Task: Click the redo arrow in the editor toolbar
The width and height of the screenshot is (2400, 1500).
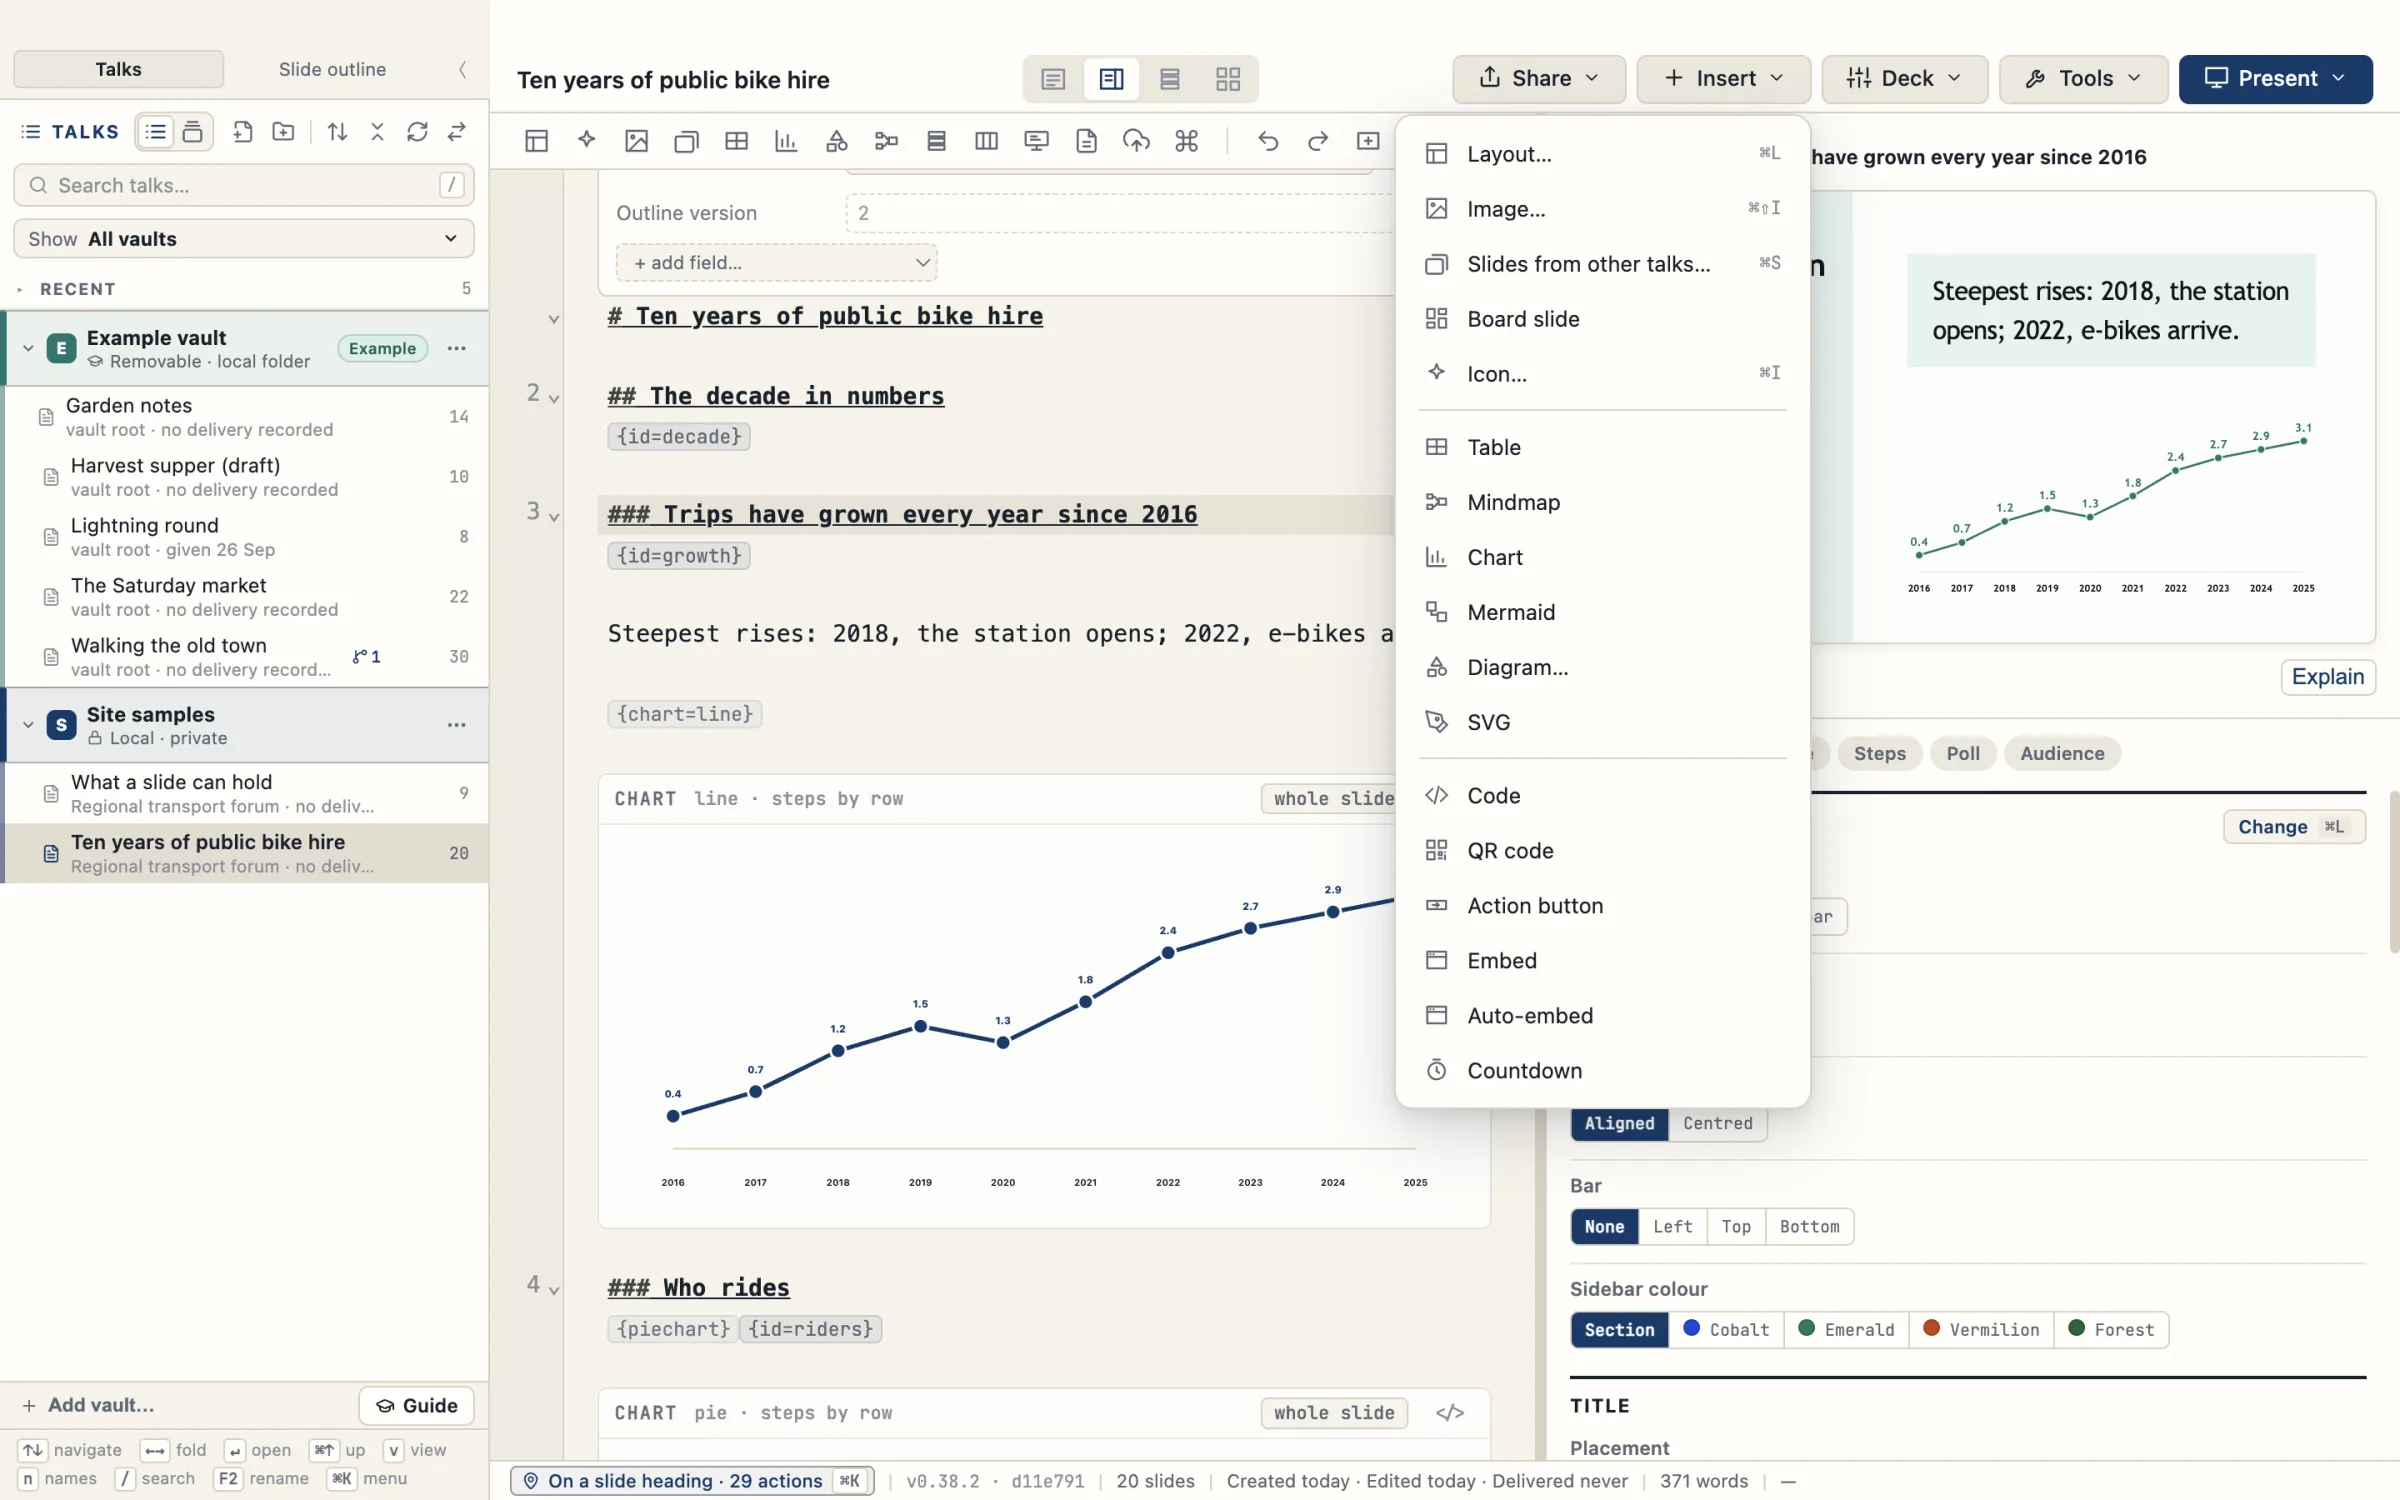Action: pos(1318,141)
